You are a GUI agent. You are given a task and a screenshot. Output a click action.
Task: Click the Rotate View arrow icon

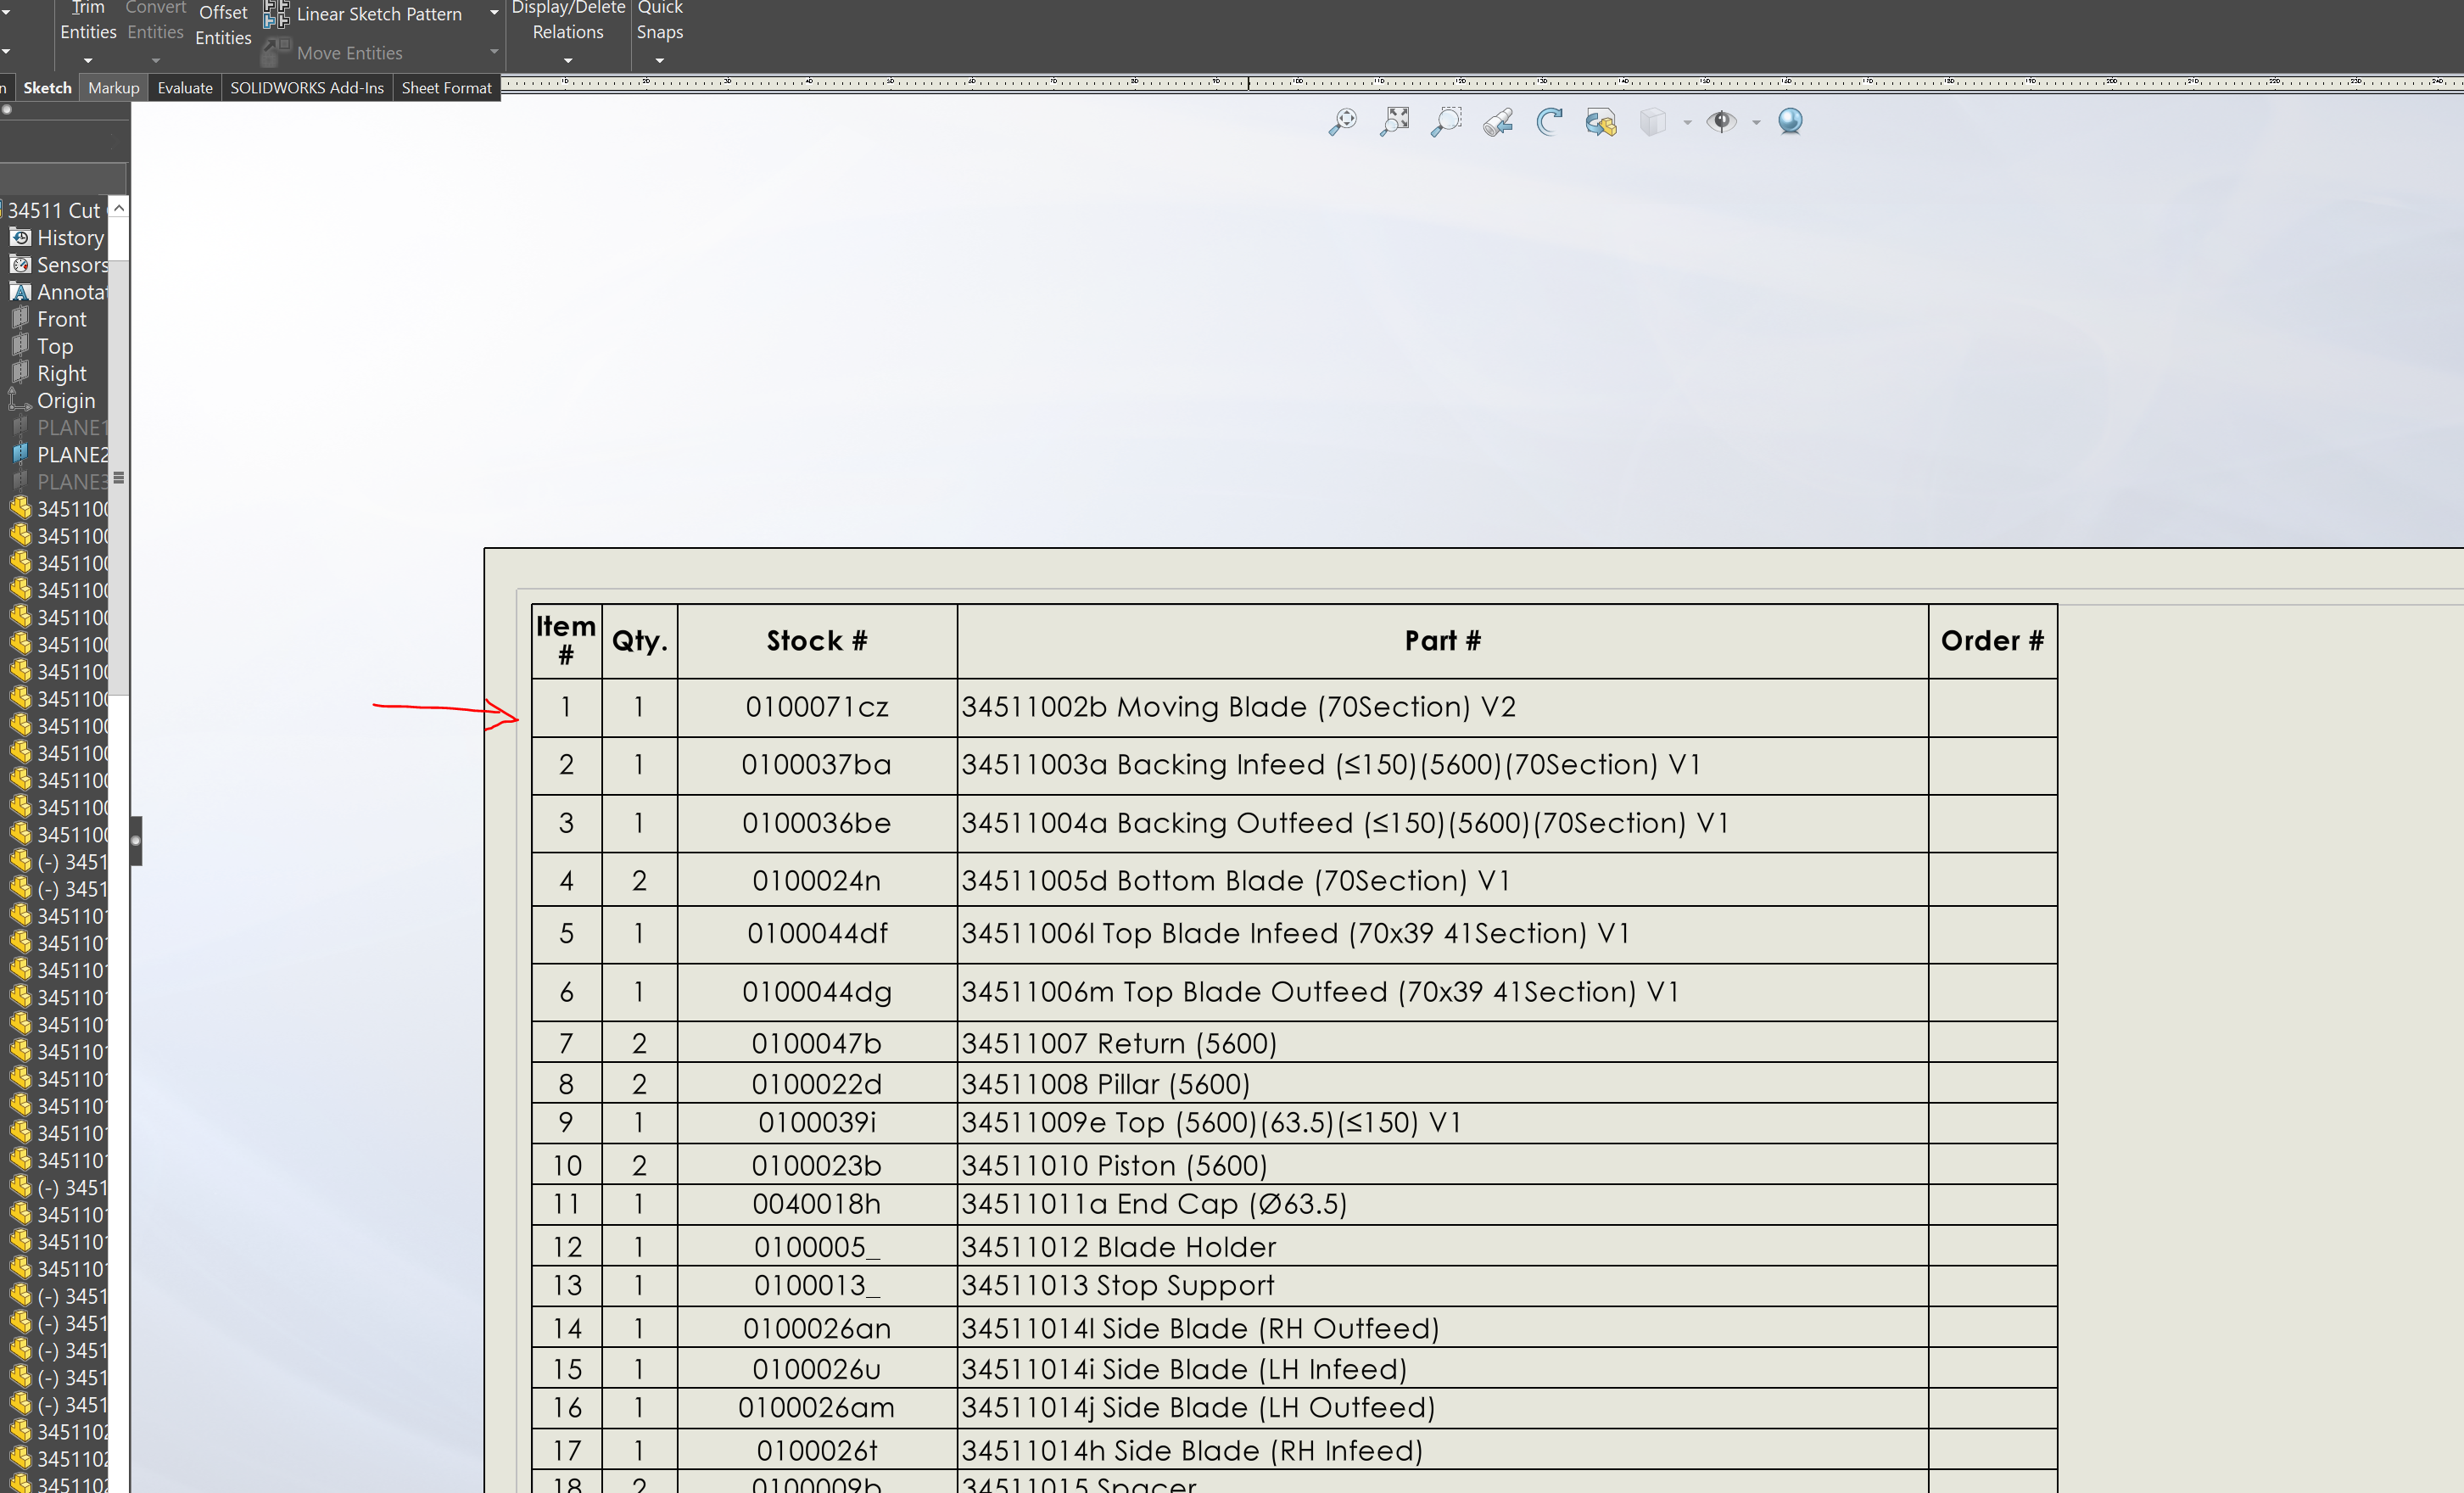click(1549, 122)
